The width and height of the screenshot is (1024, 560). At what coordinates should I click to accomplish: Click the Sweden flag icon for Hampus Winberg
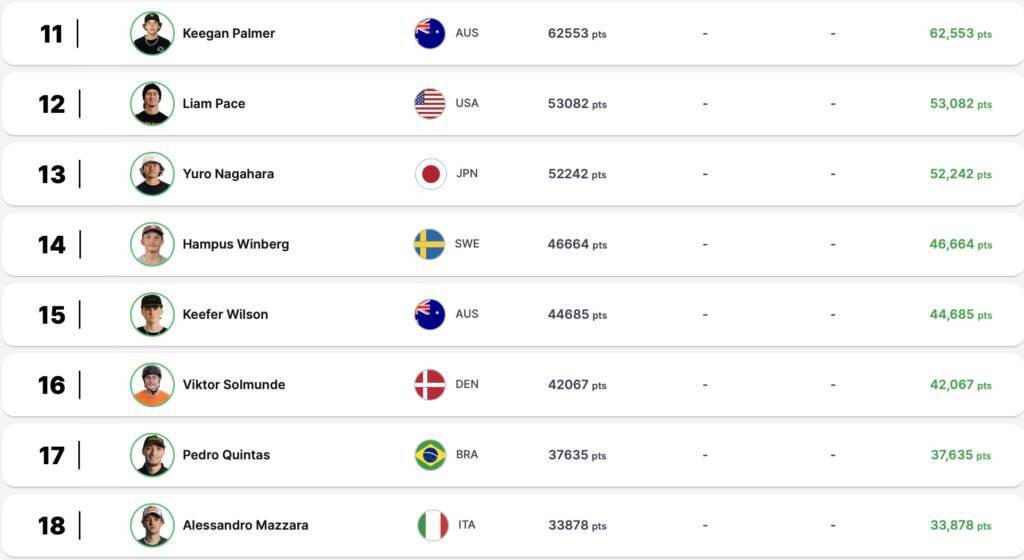click(430, 244)
